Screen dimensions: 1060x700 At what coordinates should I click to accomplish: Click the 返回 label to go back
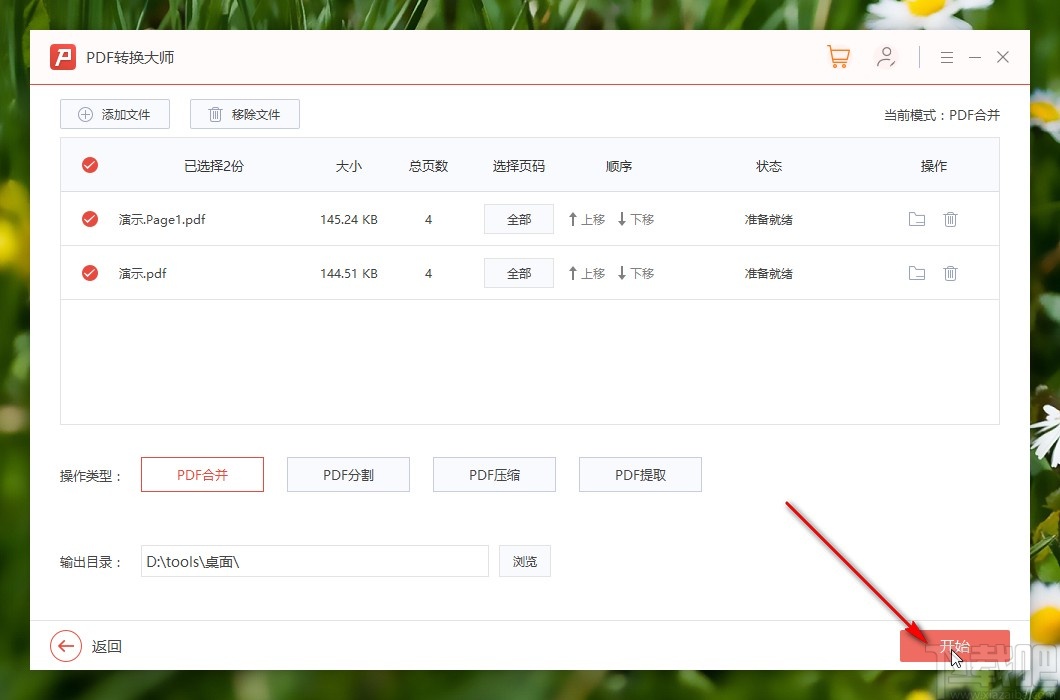107,647
